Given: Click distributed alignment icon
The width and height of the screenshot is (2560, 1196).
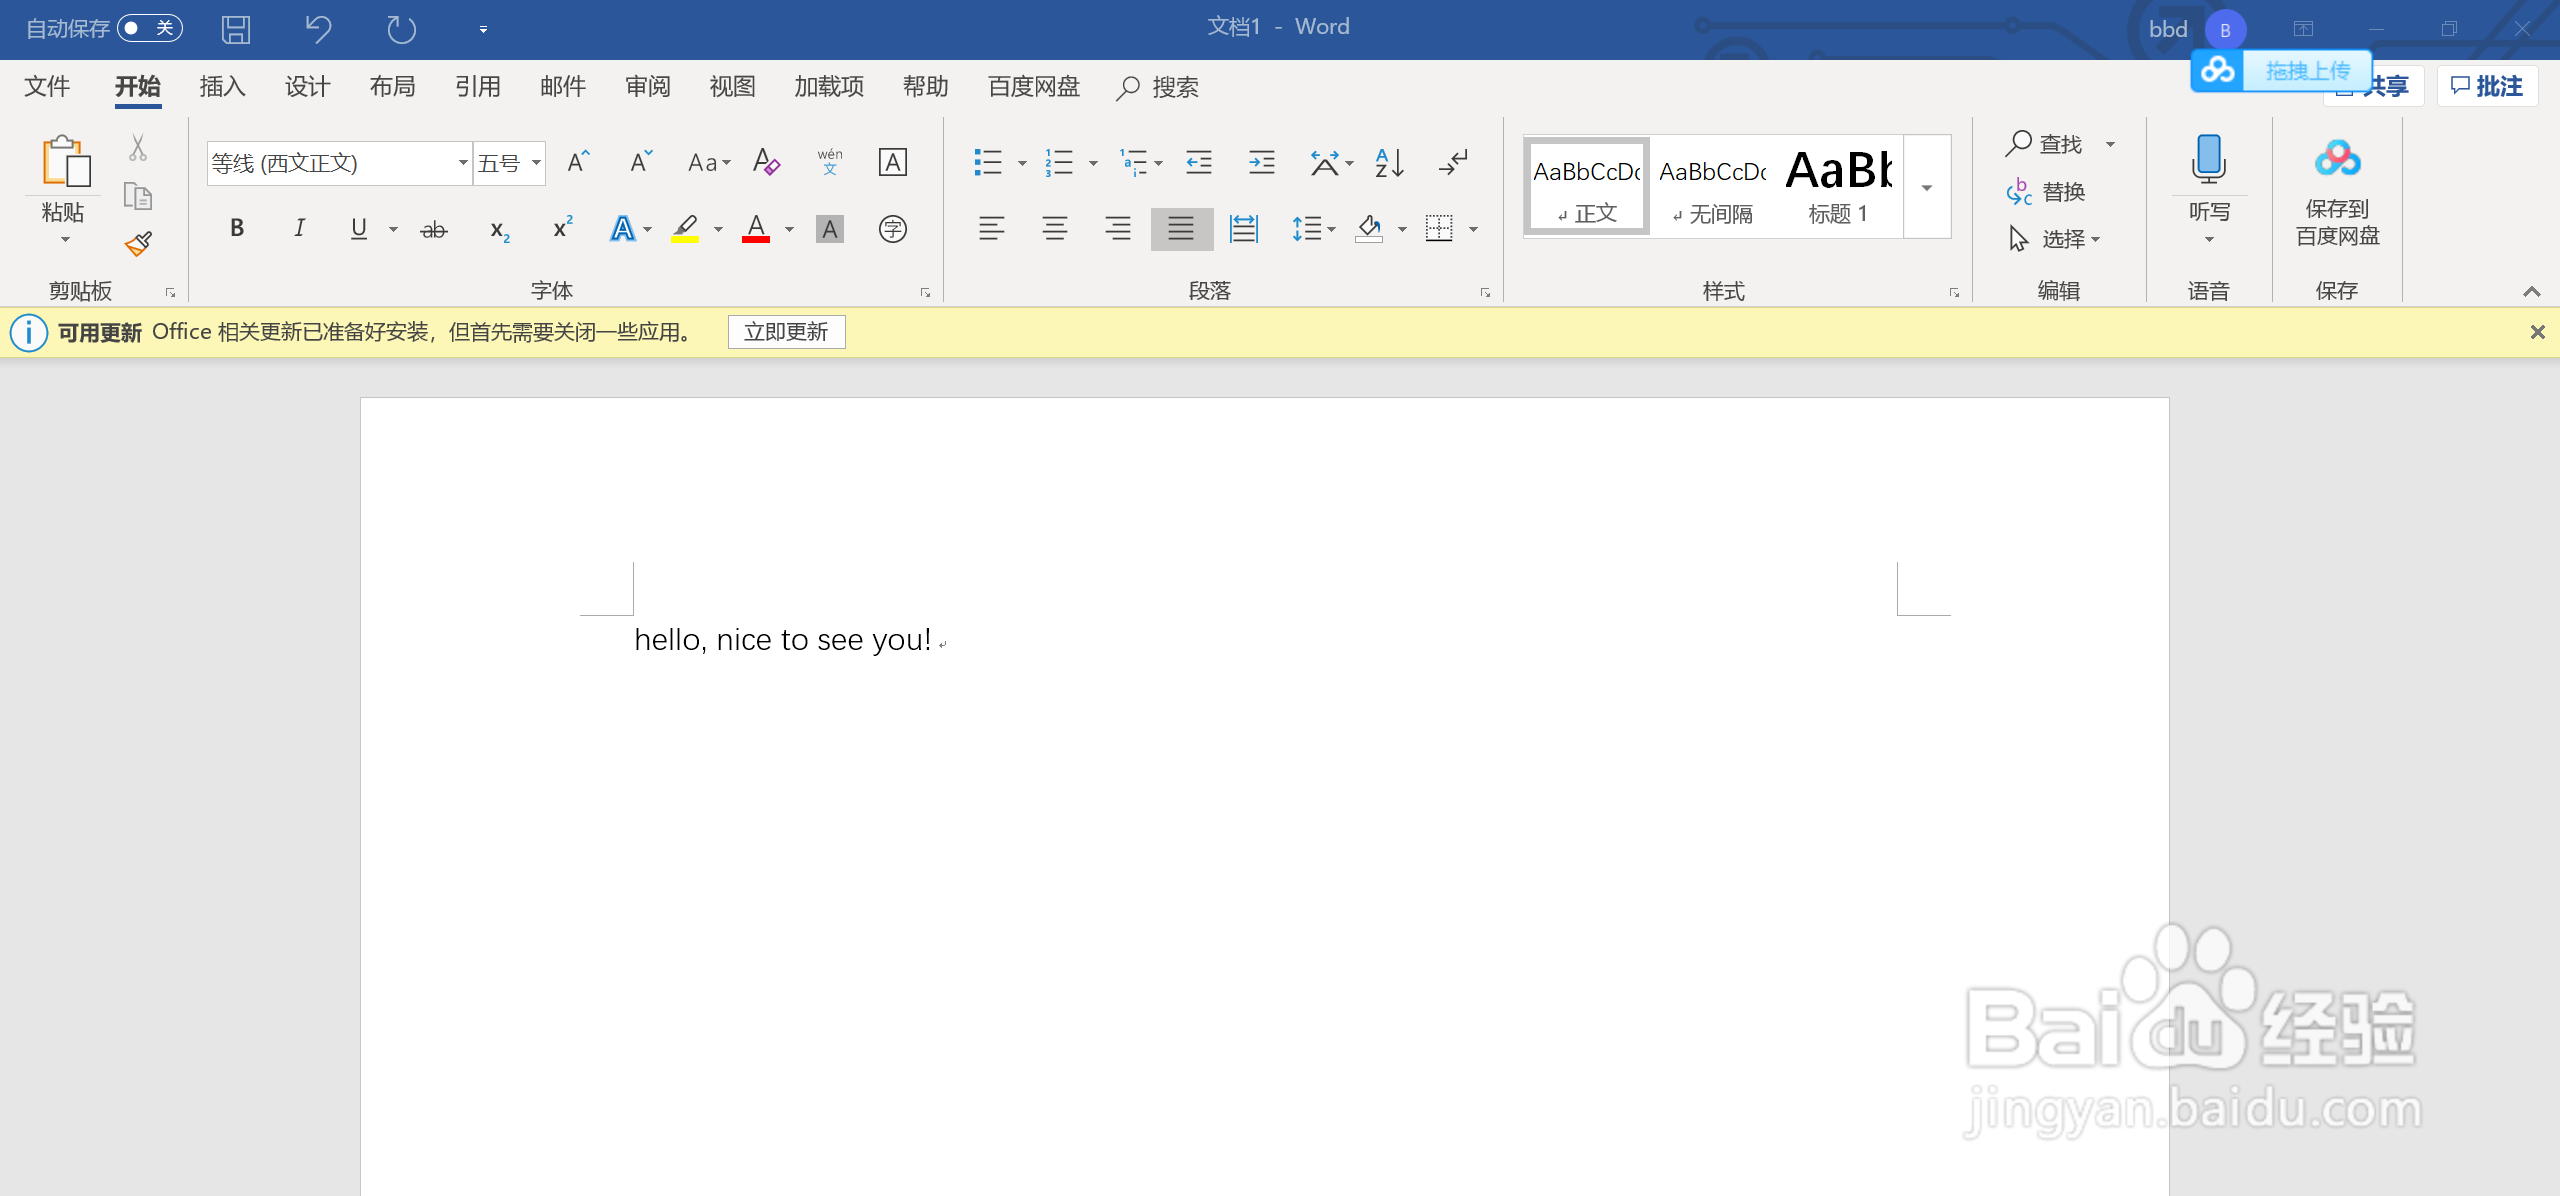Looking at the screenshot, I should [1243, 229].
